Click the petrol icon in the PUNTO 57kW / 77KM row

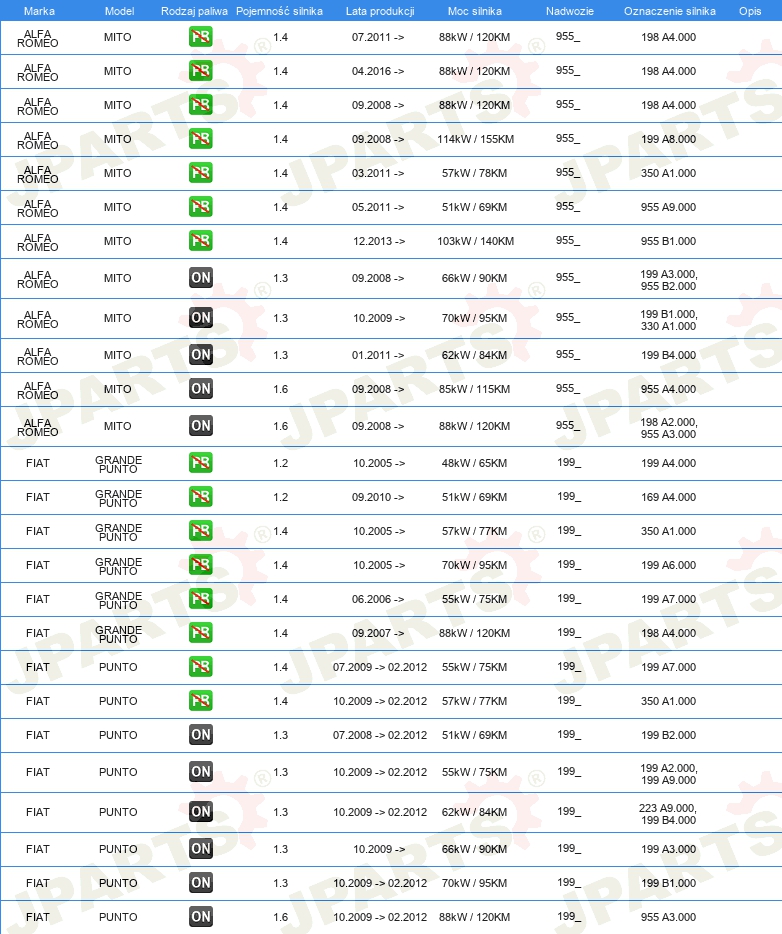[x=200, y=700]
